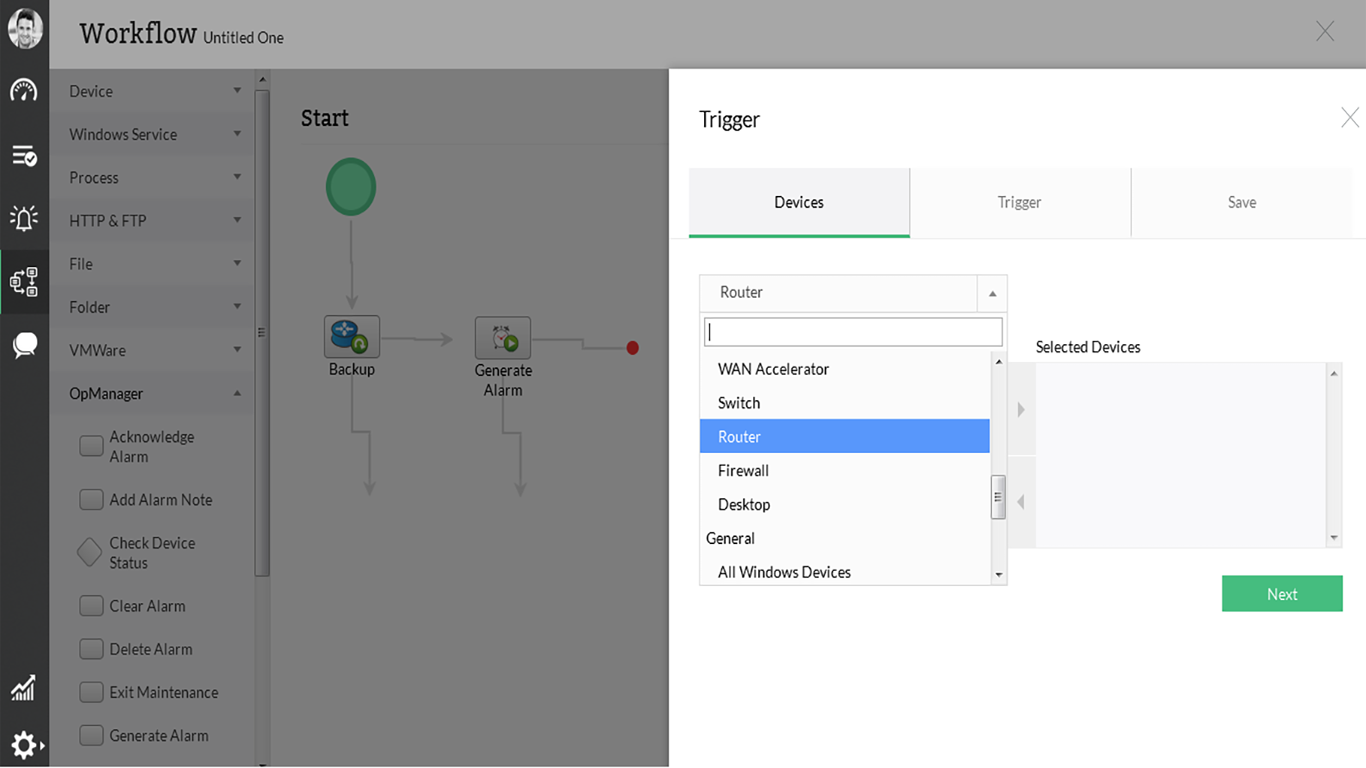This screenshot has height=768, width=1366.
Task: Open the Reports chart icon at bottom
Action: pos(24,687)
